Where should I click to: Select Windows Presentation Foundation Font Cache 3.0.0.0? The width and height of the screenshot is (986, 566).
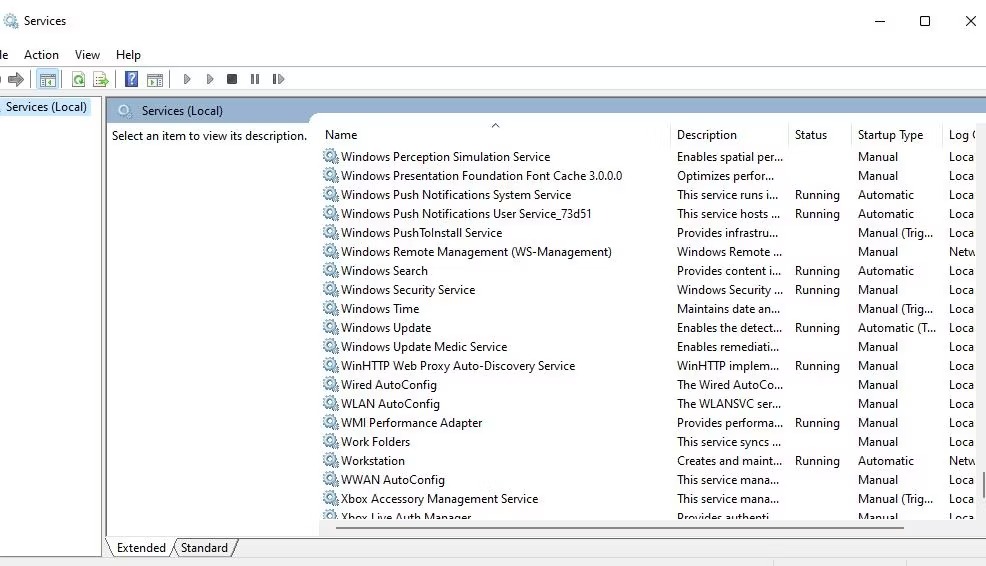coord(482,175)
